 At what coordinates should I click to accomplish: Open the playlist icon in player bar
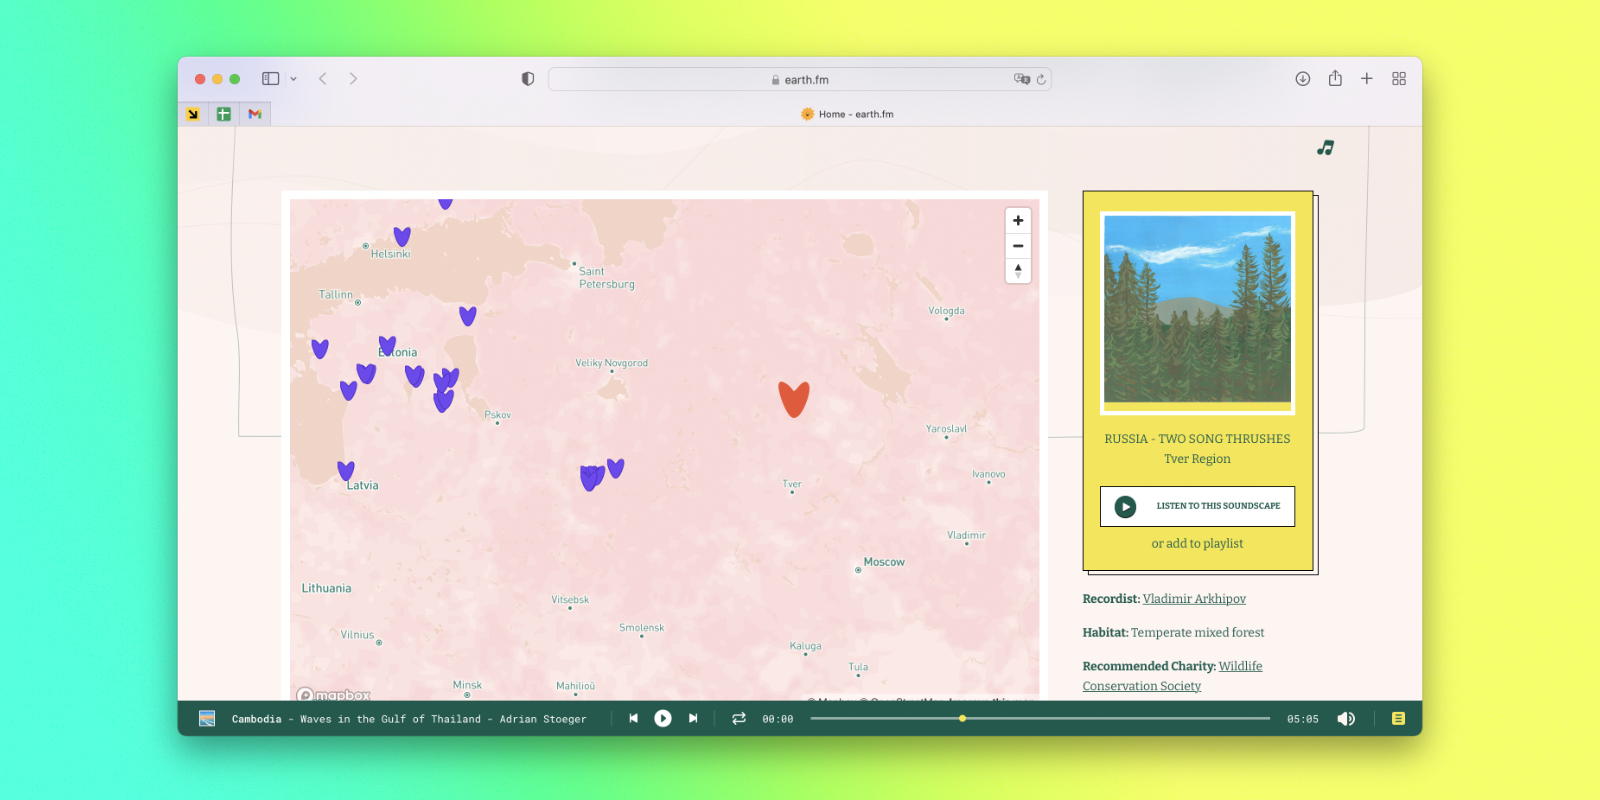coord(1398,718)
